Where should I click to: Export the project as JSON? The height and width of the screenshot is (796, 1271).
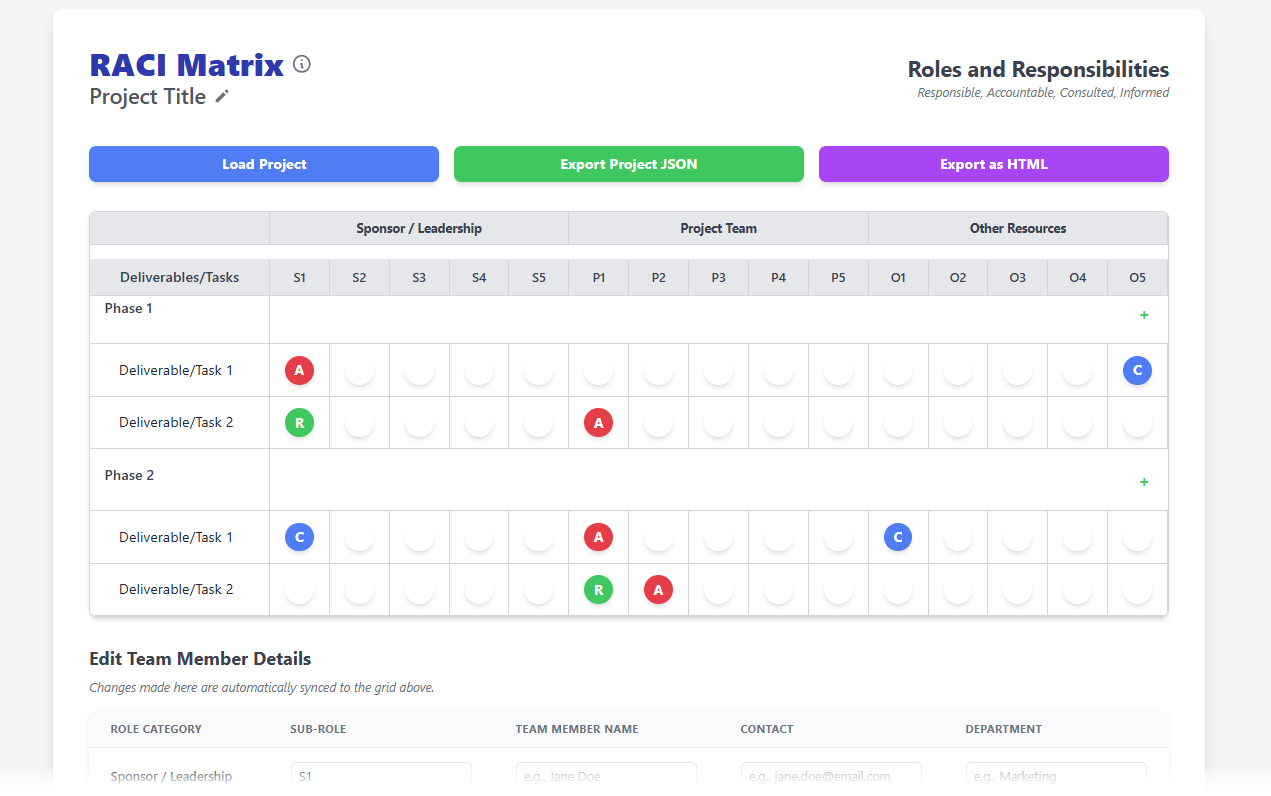628,164
